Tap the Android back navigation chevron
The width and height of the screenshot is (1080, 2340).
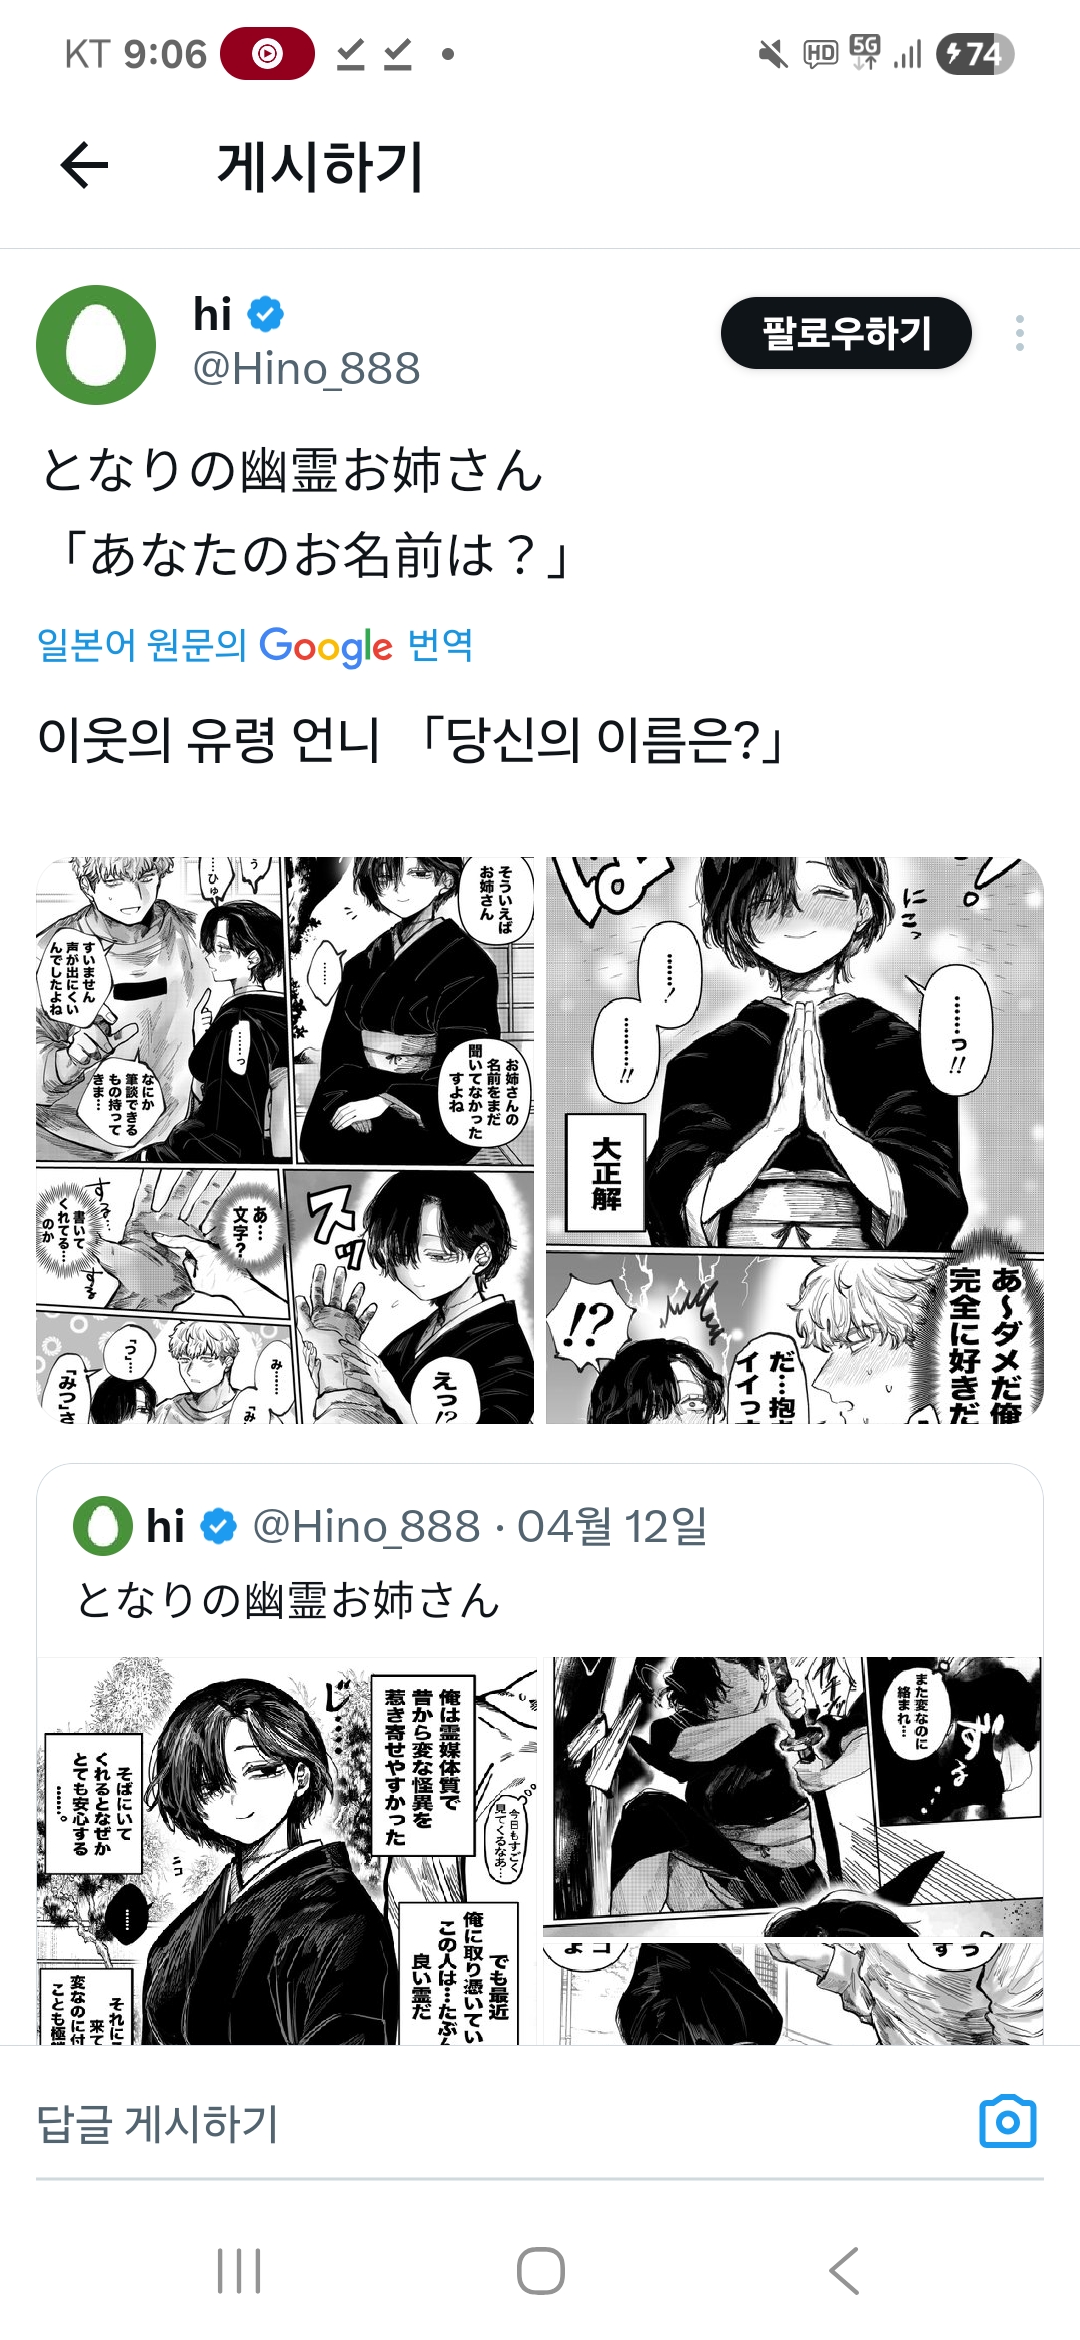(x=844, y=2270)
